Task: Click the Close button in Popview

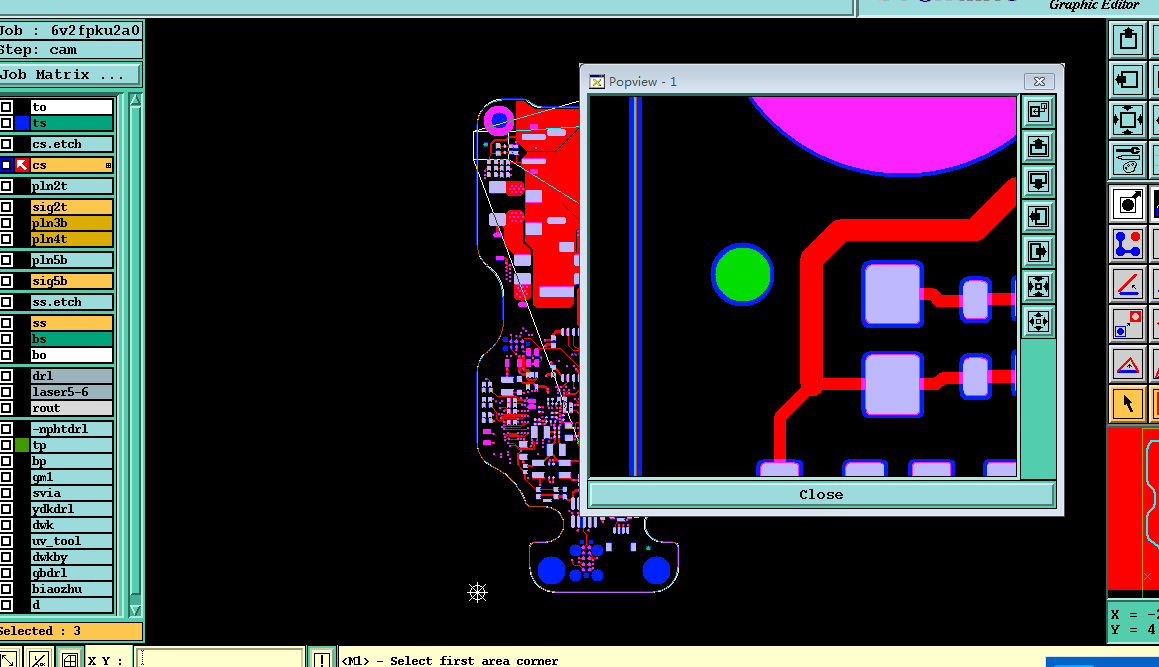Action: 821,495
